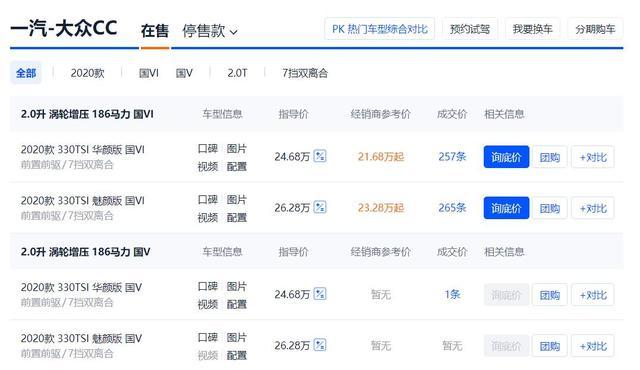Filter by 2020款
Screen dimensions: 640x370
[87, 73]
